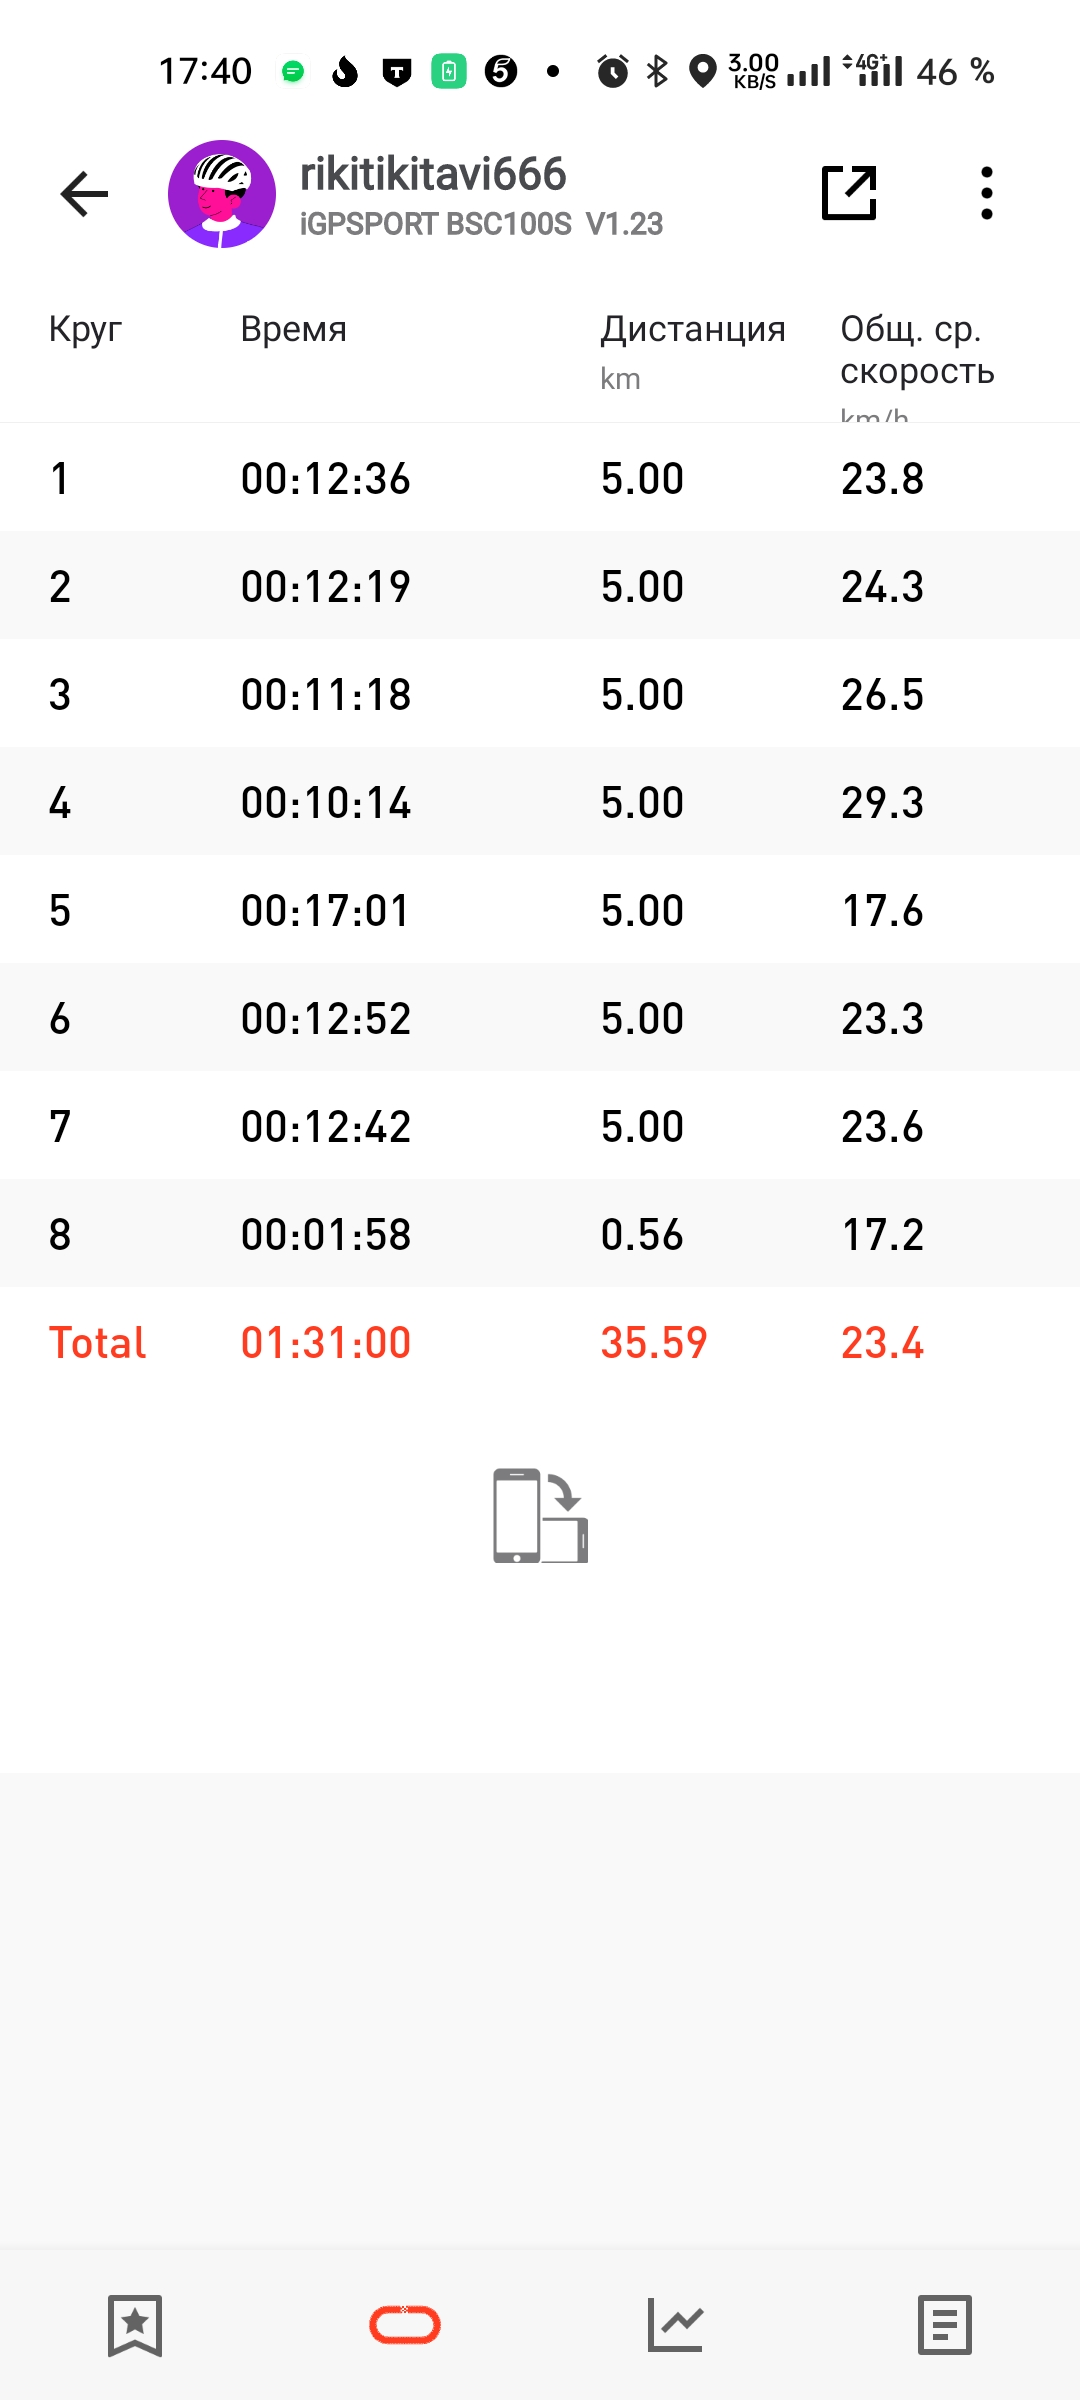Tap the rikitikitavi666 profile avatar

point(222,194)
